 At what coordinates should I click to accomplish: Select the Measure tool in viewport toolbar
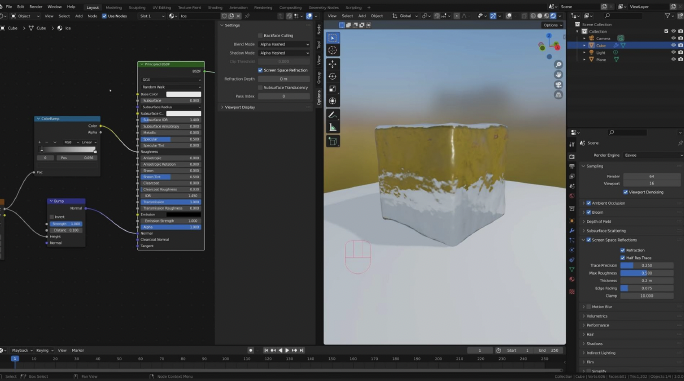coord(332,127)
